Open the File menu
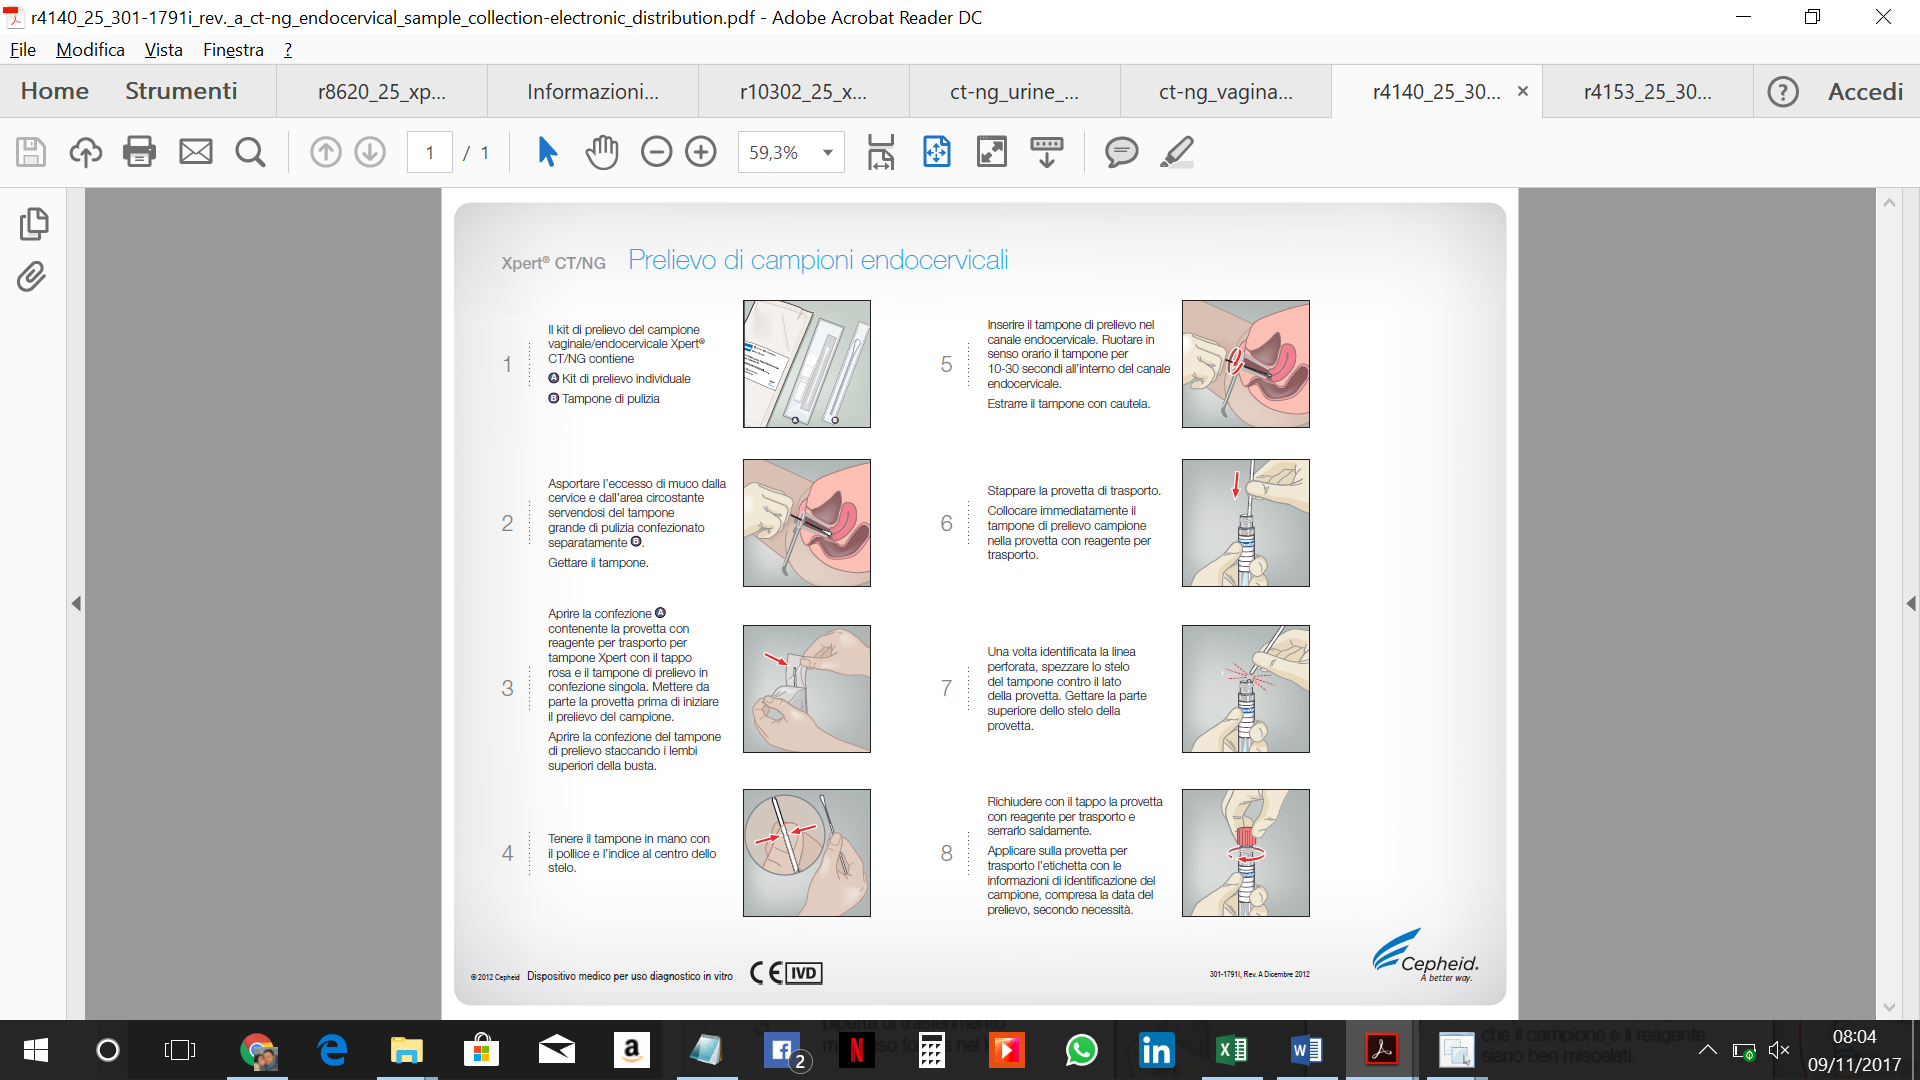1920x1080 pixels. [23, 50]
